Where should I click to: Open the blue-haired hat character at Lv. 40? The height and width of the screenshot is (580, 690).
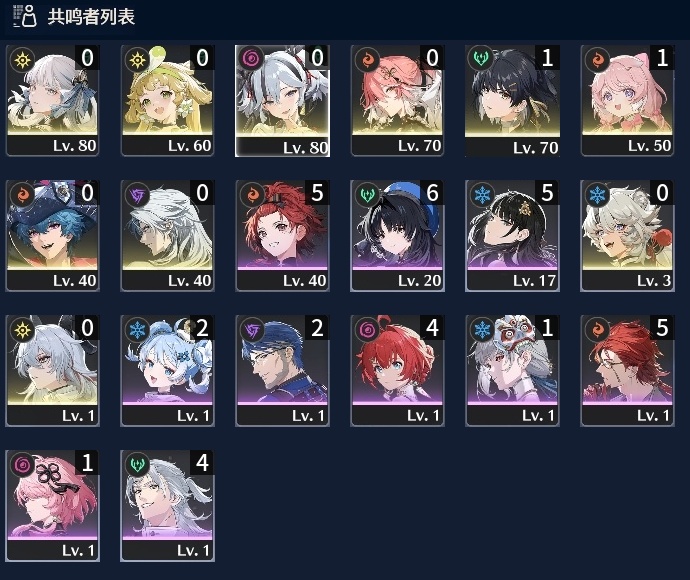pyautogui.click(x=52, y=235)
